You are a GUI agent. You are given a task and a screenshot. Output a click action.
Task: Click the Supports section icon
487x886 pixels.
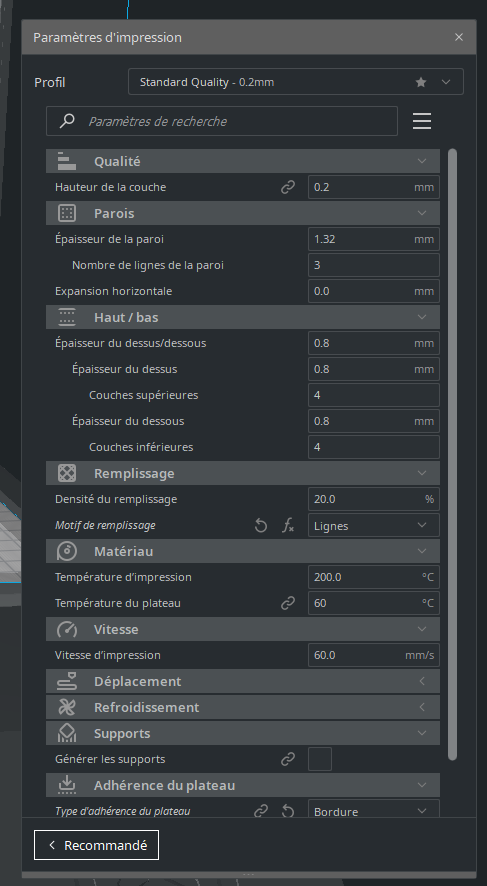[x=67, y=733]
